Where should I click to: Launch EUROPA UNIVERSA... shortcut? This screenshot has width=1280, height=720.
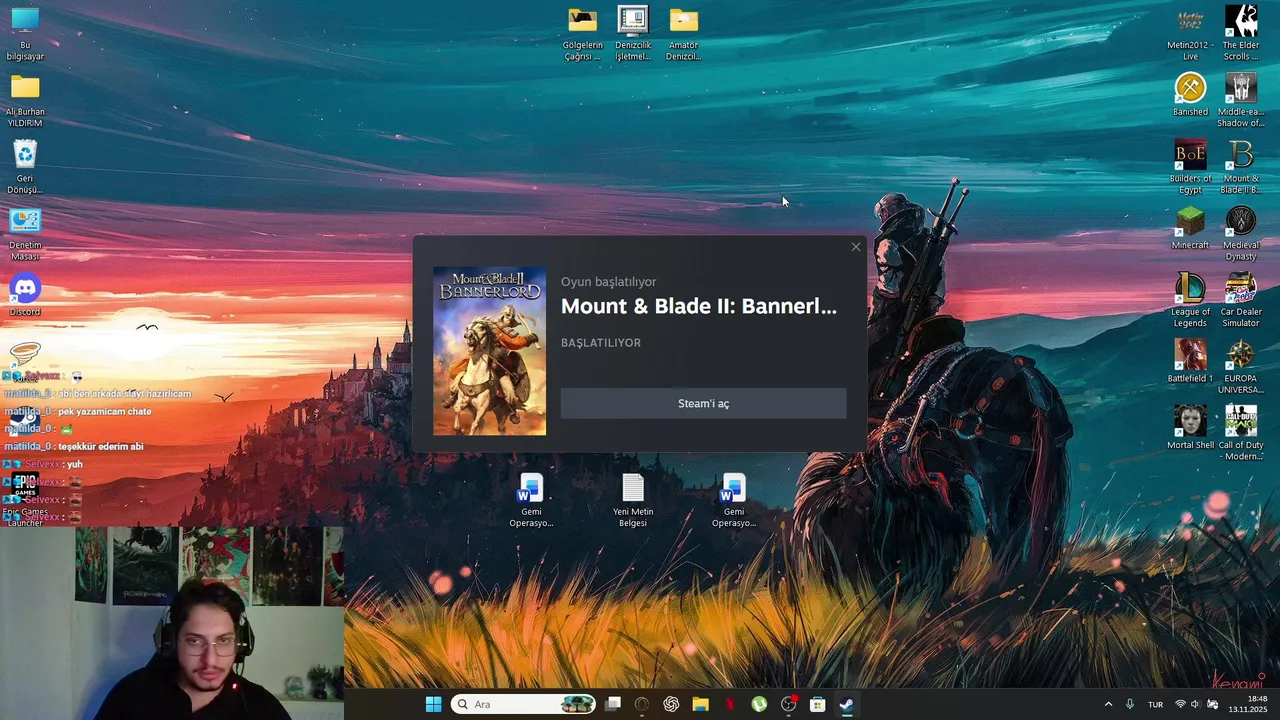pyautogui.click(x=1241, y=367)
